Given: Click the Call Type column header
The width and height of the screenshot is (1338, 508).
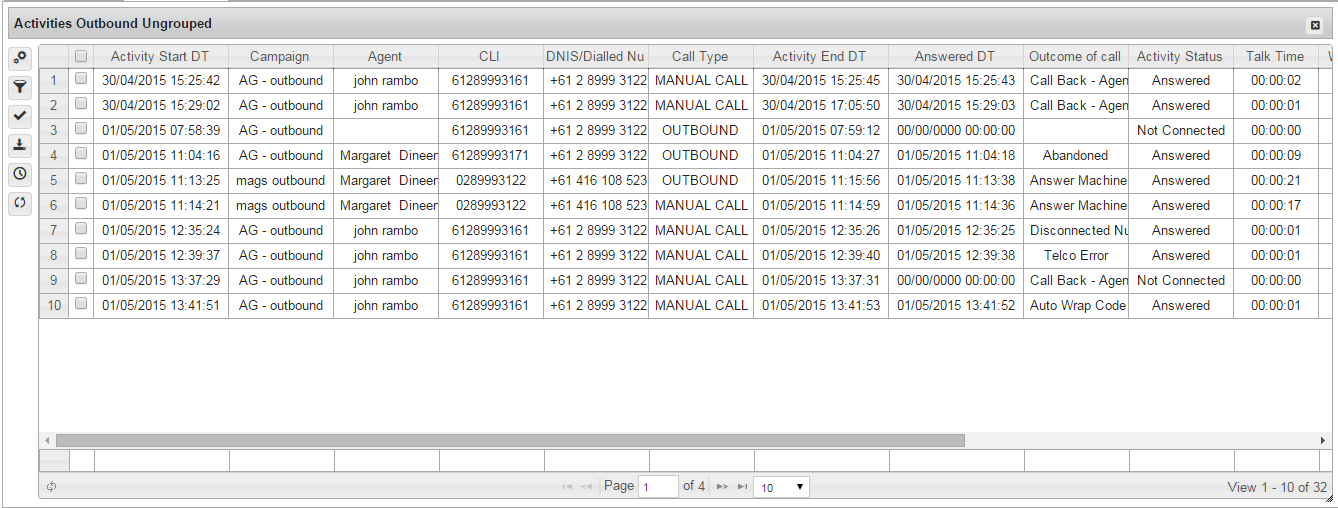Looking at the screenshot, I should (x=700, y=57).
